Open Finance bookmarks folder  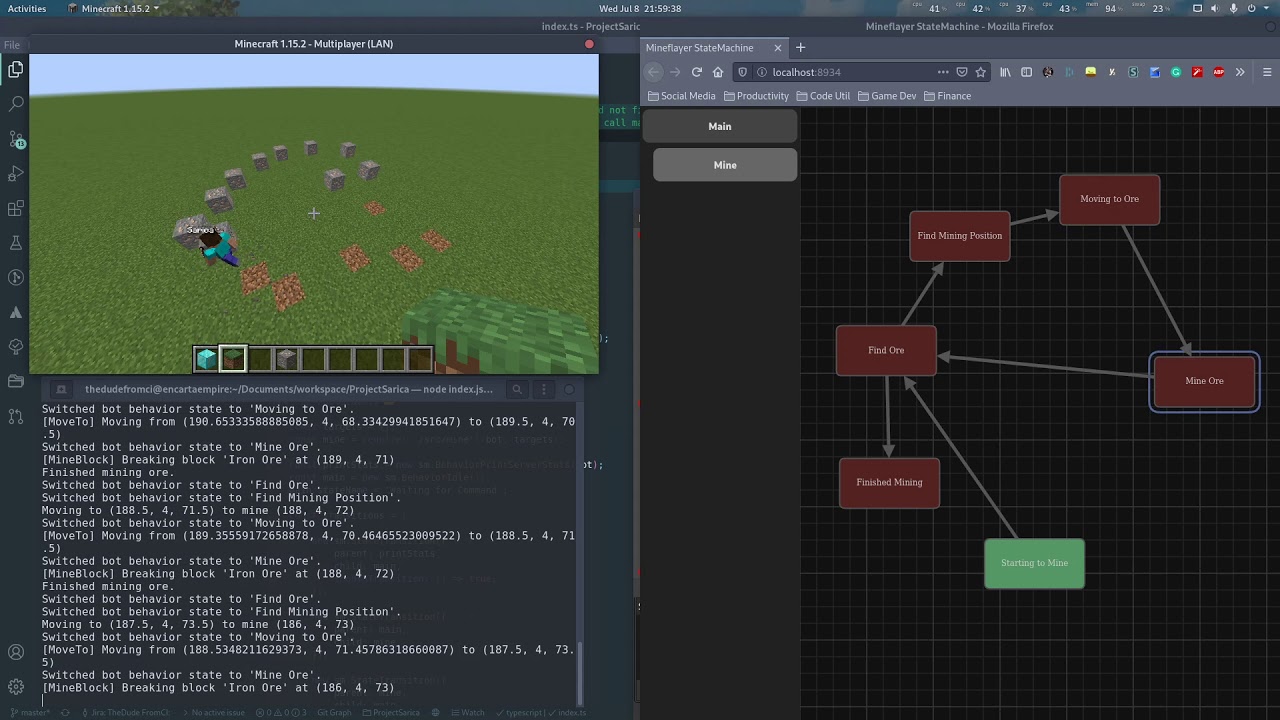pos(948,96)
